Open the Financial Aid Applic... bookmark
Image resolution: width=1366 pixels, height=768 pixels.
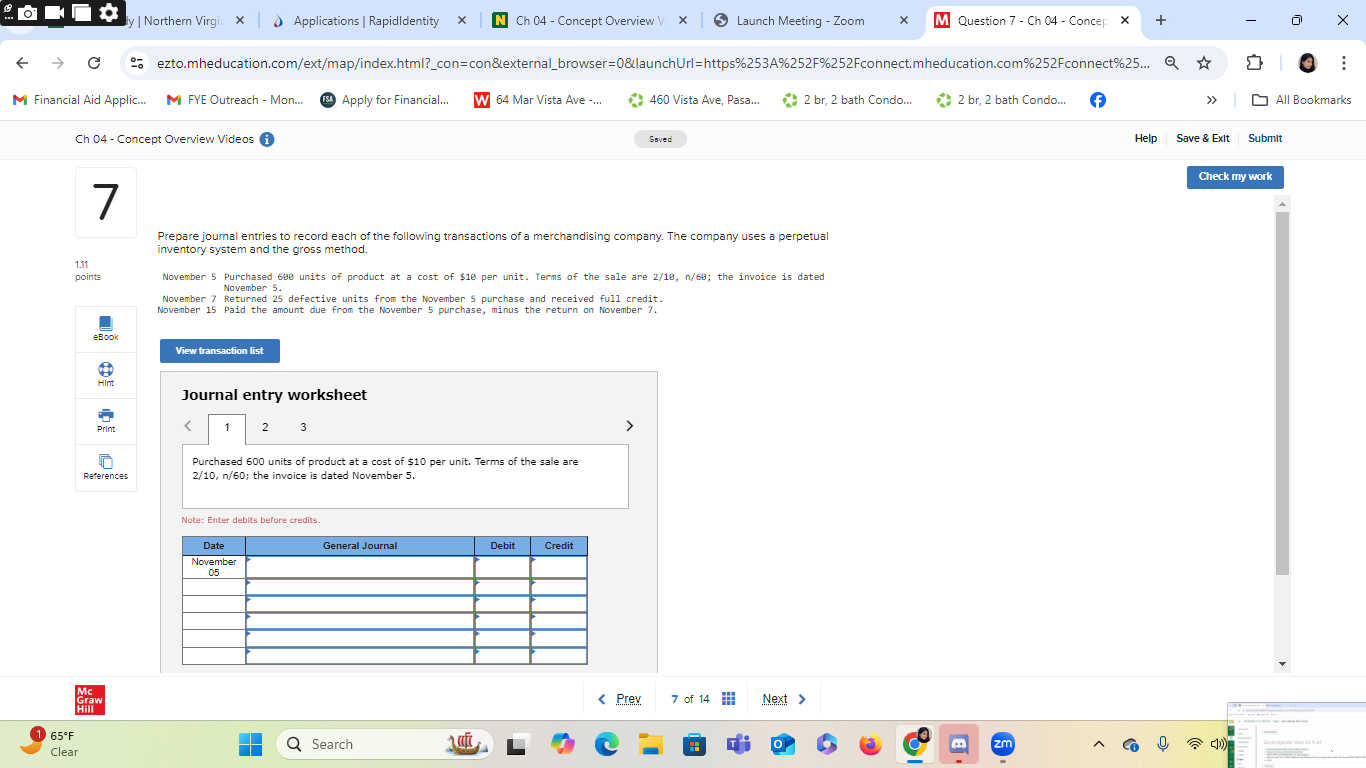[80, 100]
